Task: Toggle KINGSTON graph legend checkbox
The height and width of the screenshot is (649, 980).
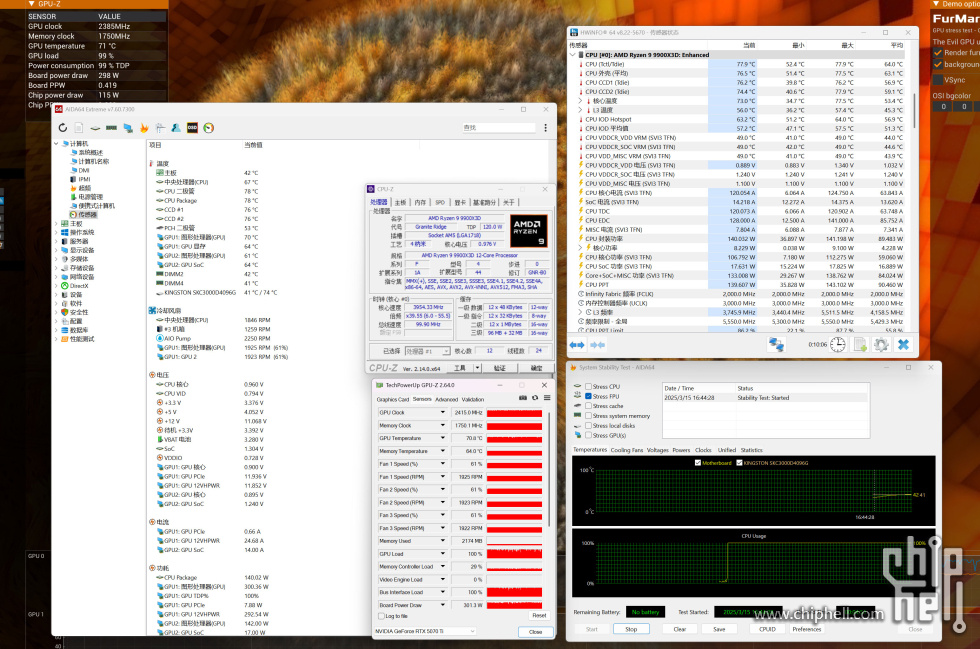Action: point(739,463)
